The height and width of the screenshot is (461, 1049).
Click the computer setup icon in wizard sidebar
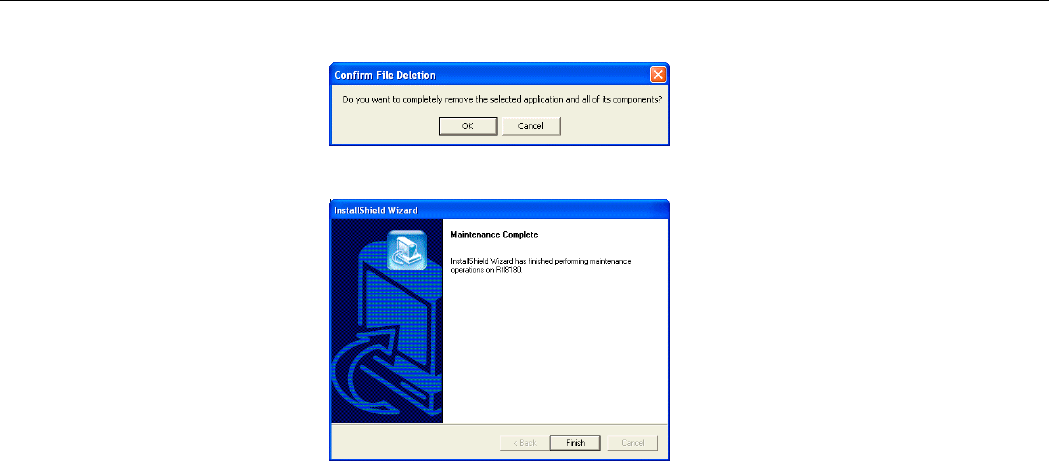tap(407, 249)
